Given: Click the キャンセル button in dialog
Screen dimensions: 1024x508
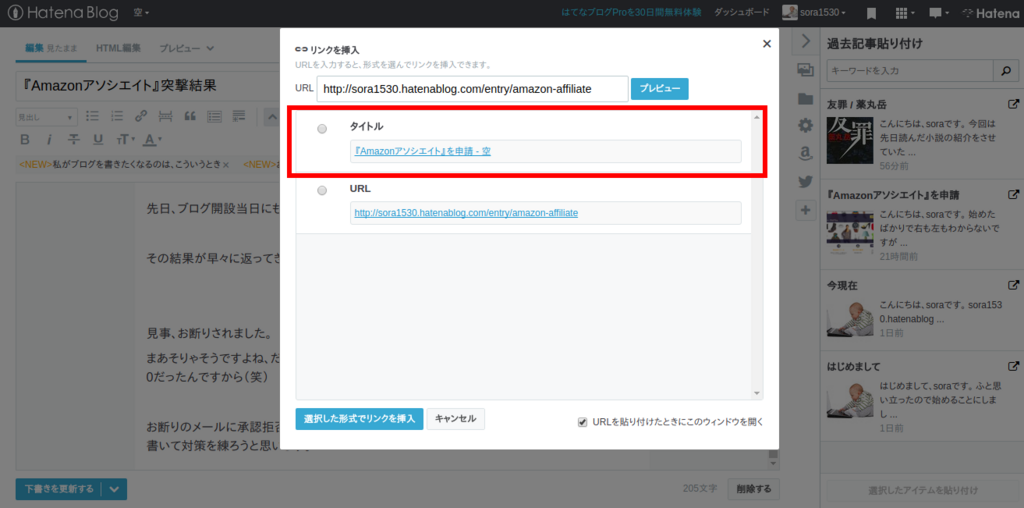Looking at the screenshot, I should click(x=456, y=419).
